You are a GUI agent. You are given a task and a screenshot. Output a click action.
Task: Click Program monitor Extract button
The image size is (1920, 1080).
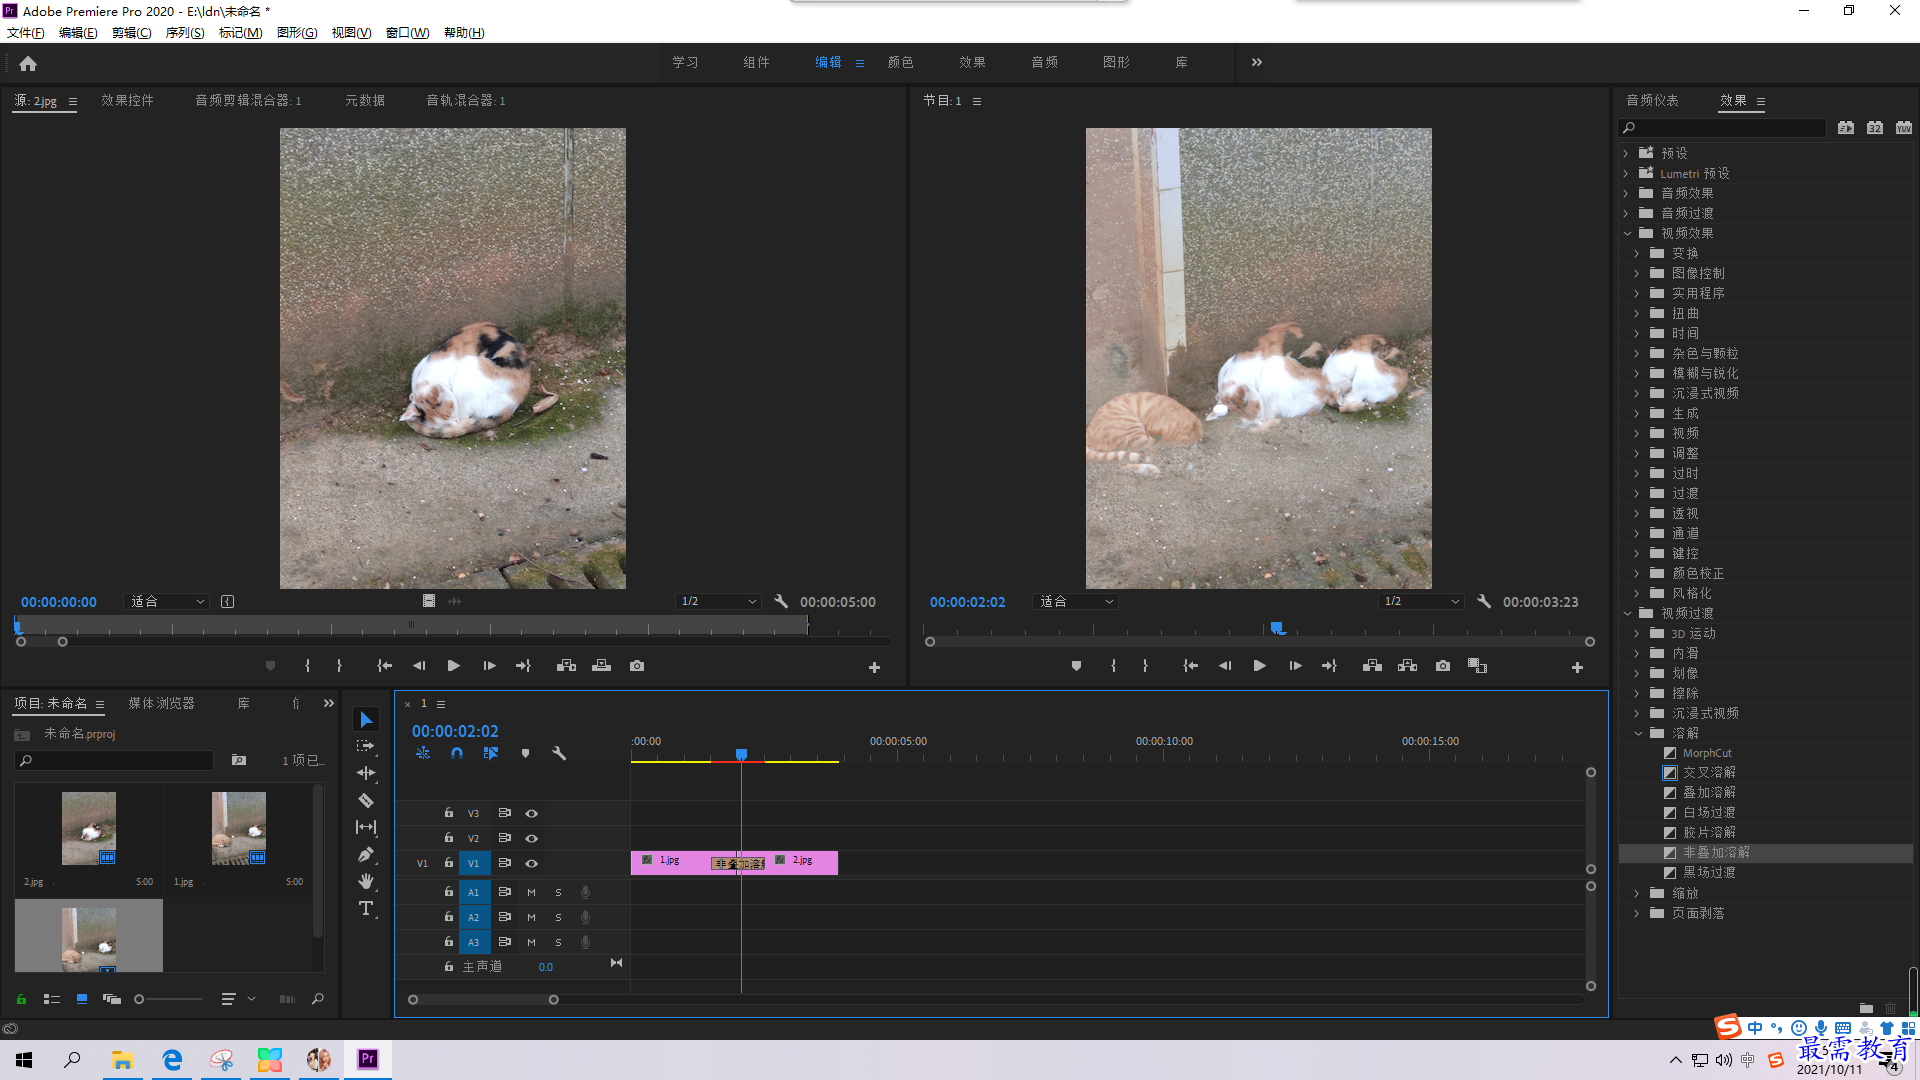(x=1408, y=666)
